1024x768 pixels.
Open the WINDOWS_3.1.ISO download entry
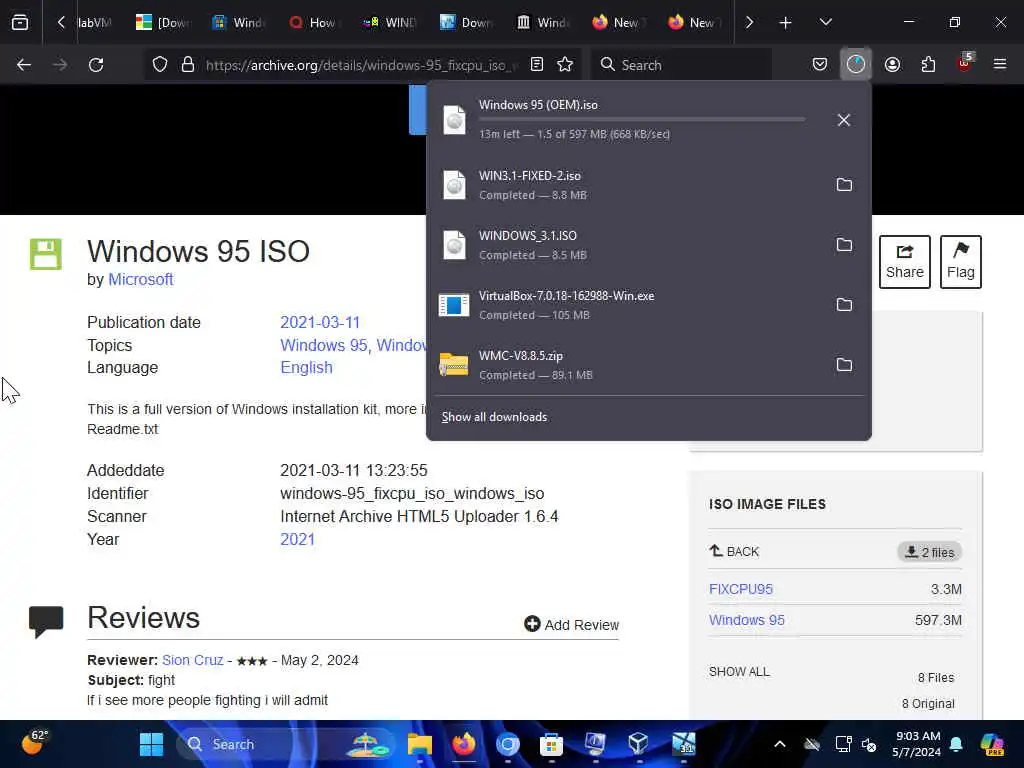coord(627,245)
